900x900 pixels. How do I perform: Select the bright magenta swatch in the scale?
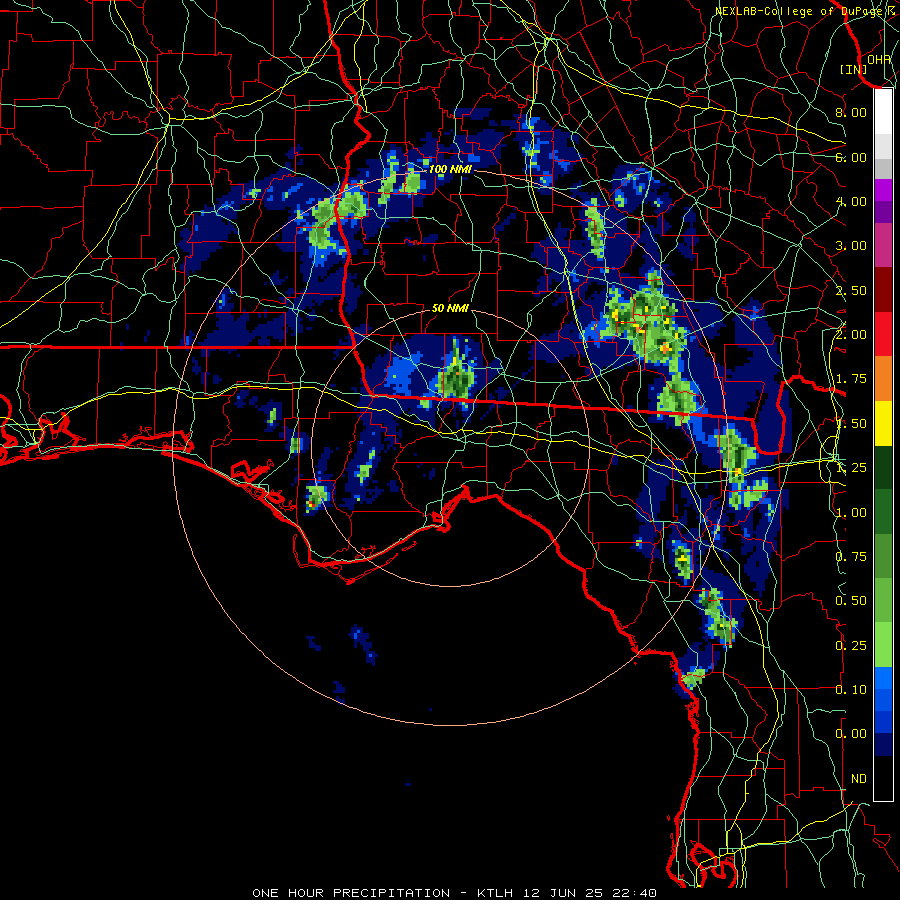click(x=883, y=190)
